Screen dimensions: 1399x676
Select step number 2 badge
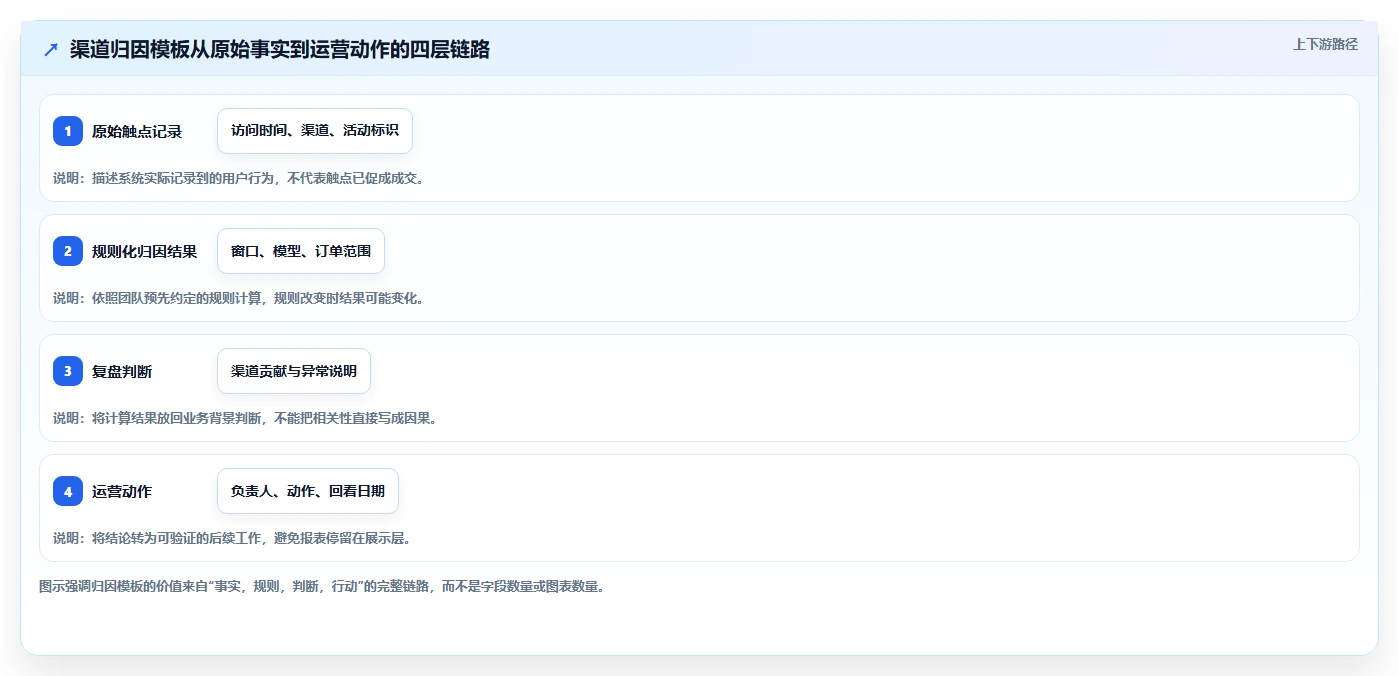pos(68,251)
